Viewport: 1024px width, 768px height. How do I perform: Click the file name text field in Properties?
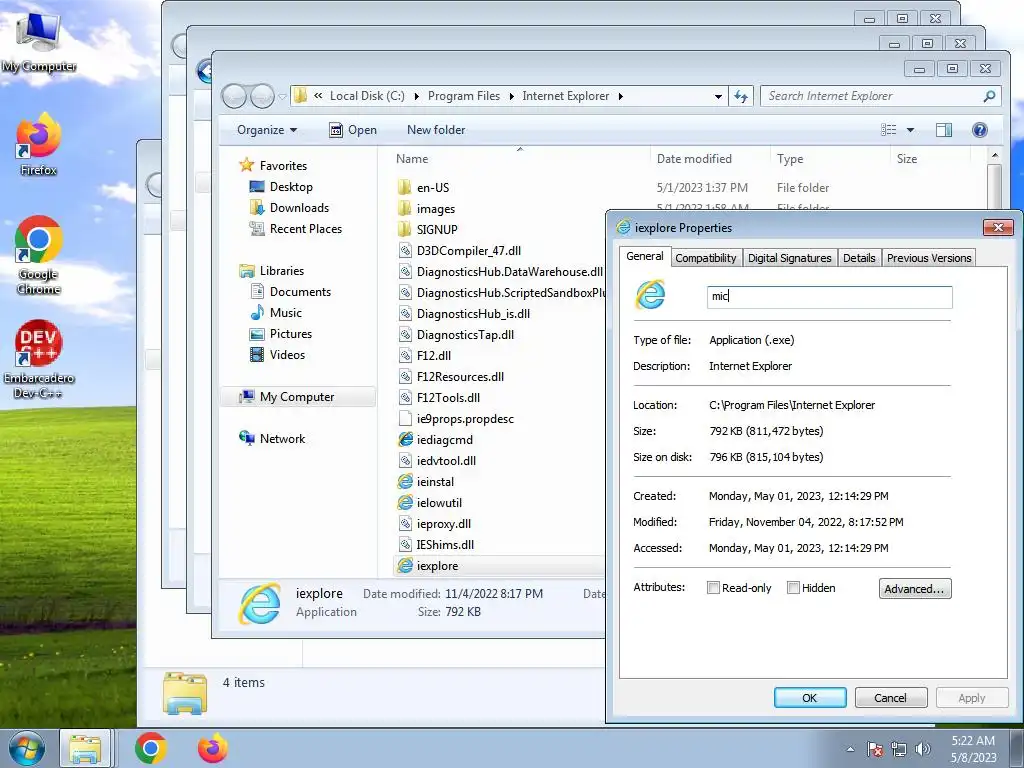click(829, 296)
